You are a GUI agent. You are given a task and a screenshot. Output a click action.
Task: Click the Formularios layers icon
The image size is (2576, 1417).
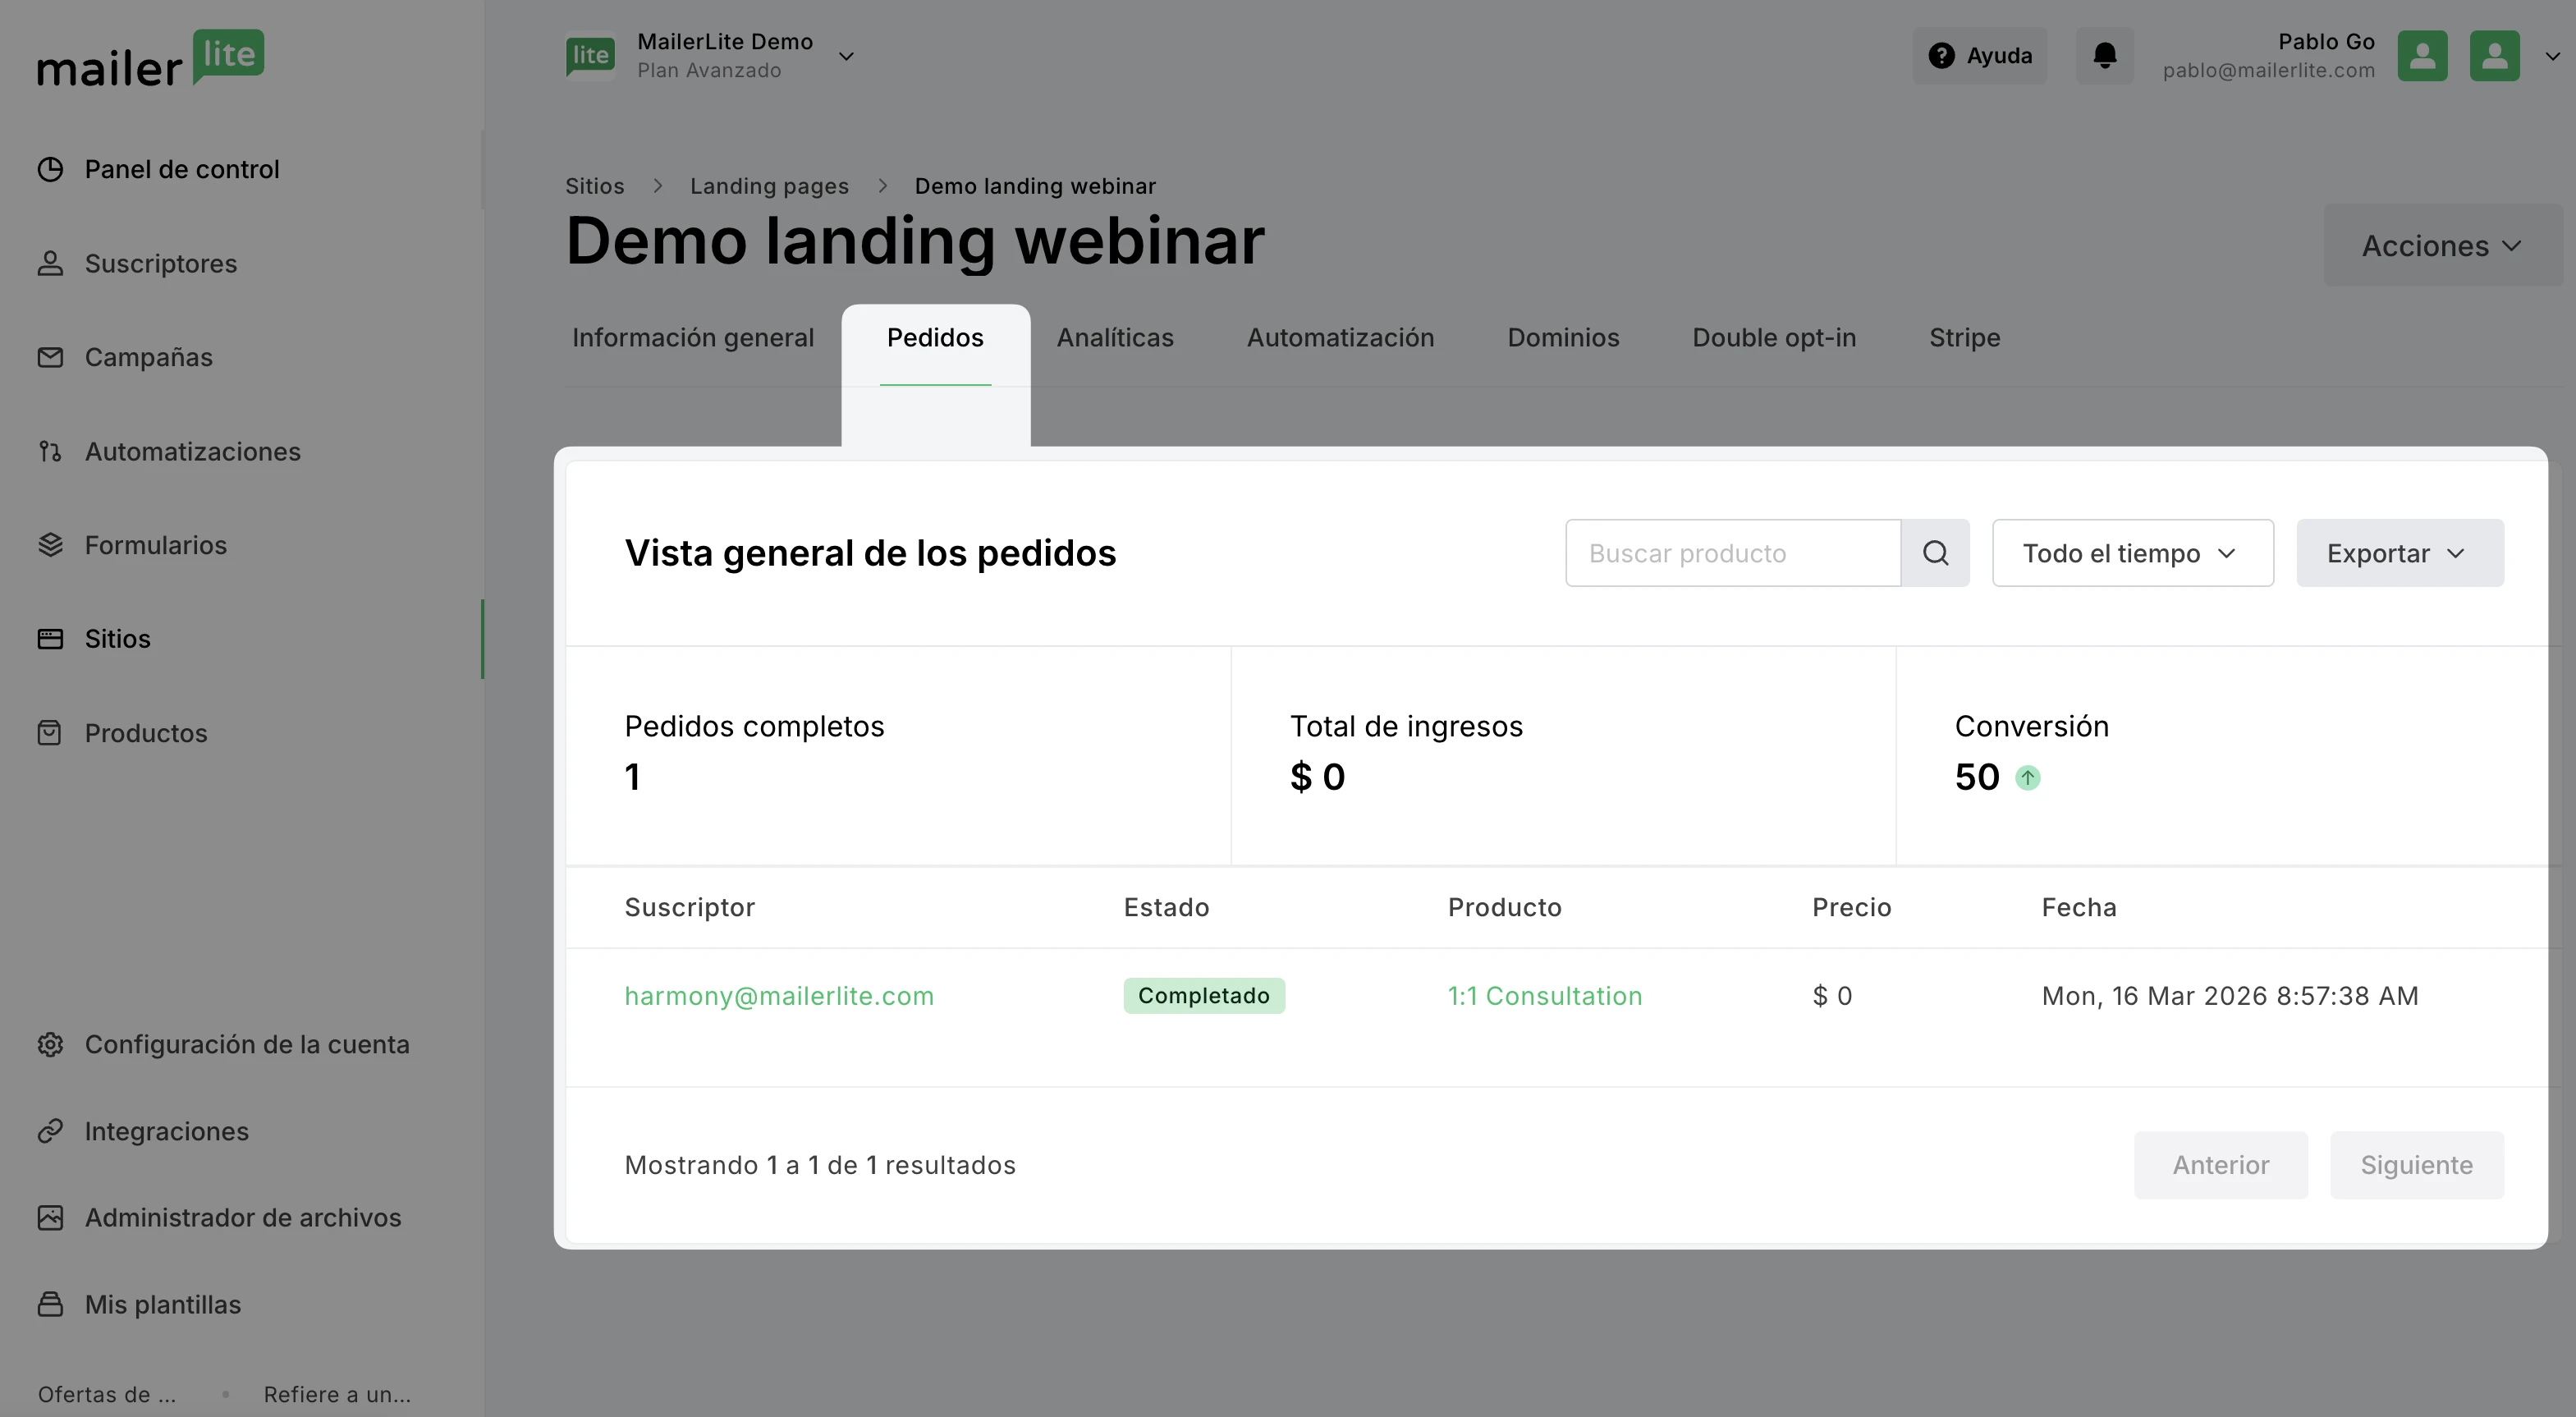click(50, 545)
